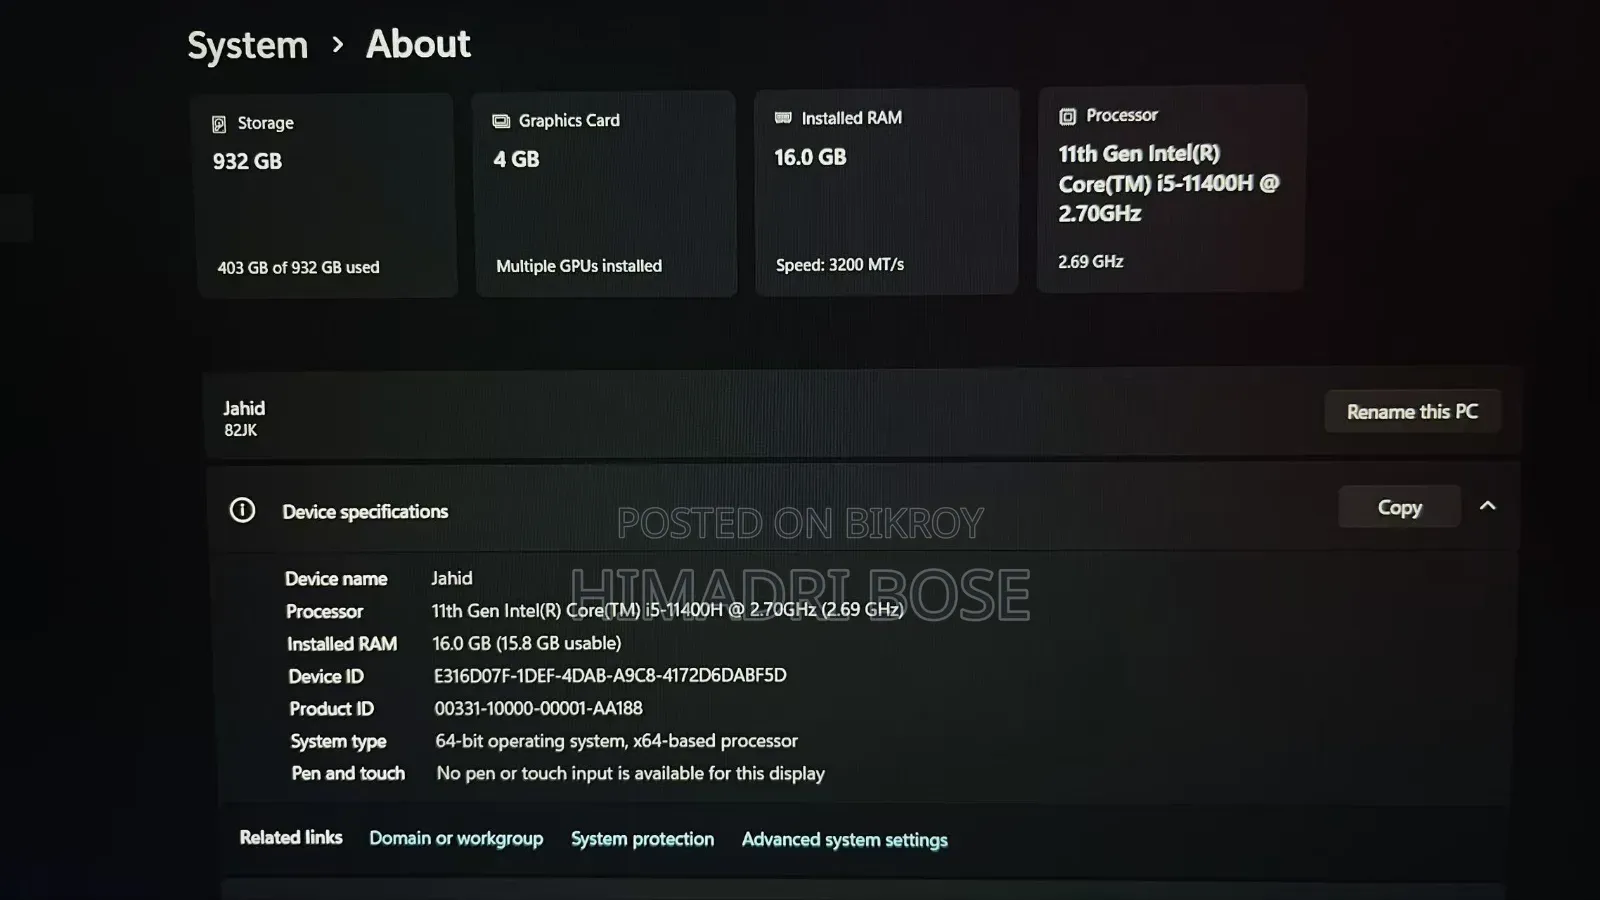
Task: Open the Graphics Card 4 GB card
Action: pyautogui.click(x=605, y=194)
